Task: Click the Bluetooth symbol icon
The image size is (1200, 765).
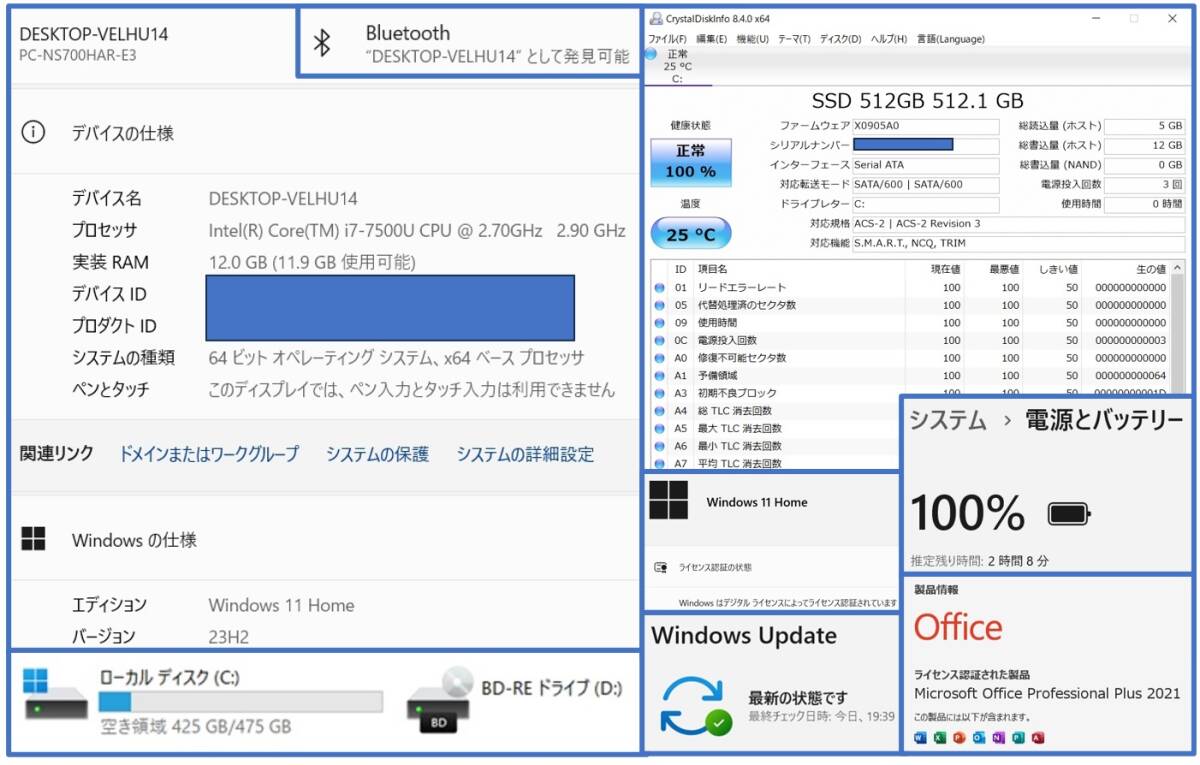Action: [x=322, y=42]
